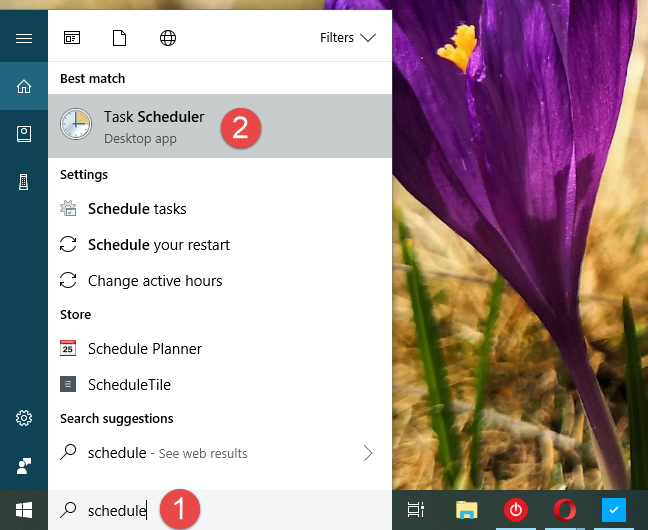
Task: Select the Home icon in the sidebar
Action: pos(24,87)
